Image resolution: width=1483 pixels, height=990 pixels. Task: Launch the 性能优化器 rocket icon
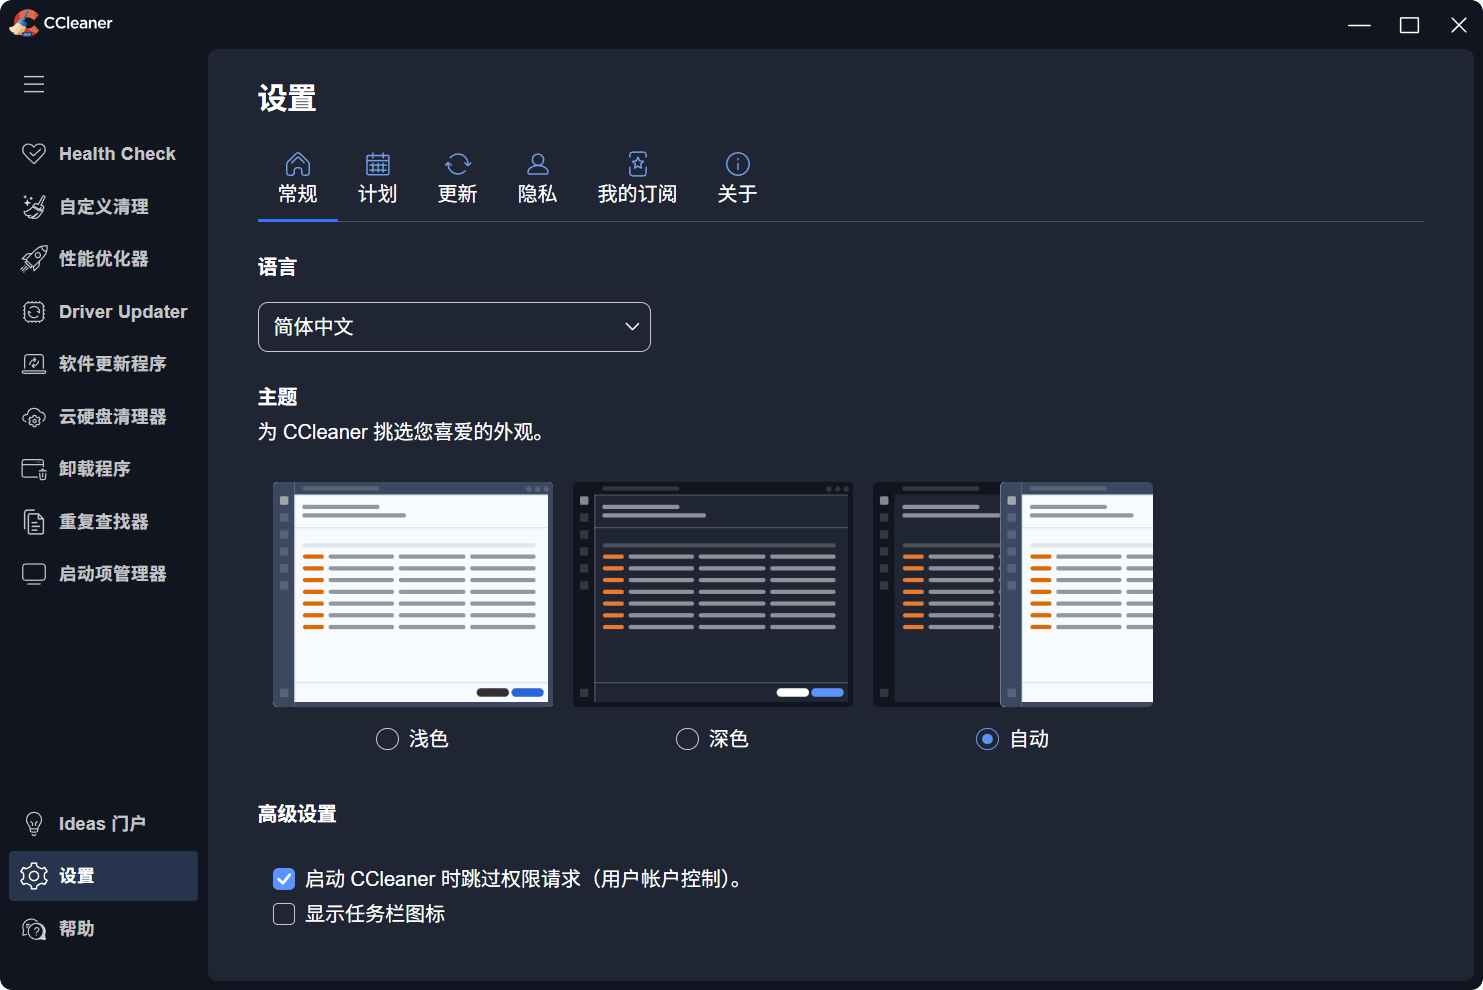pyautogui.click(x=34, y=259)
